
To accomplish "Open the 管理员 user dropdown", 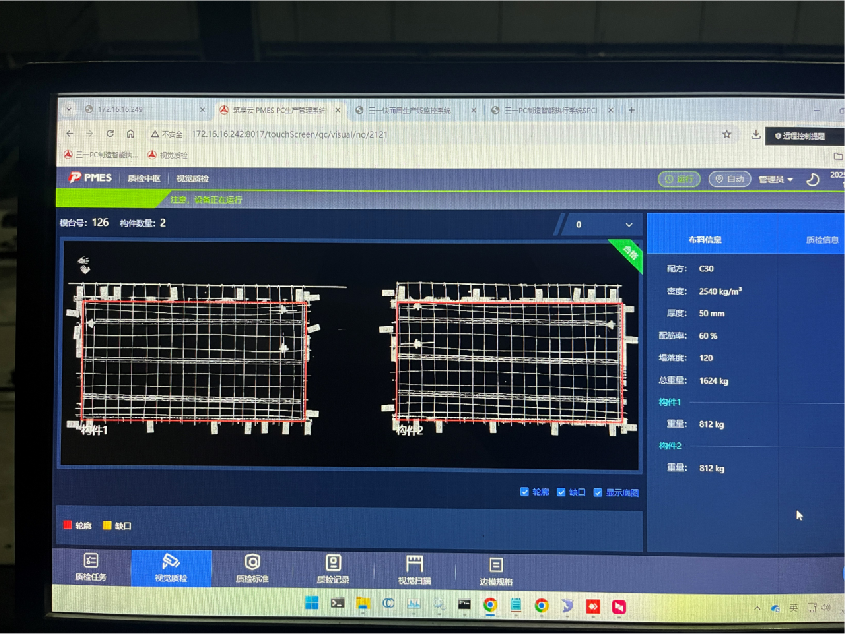I will tap(775, 180).
